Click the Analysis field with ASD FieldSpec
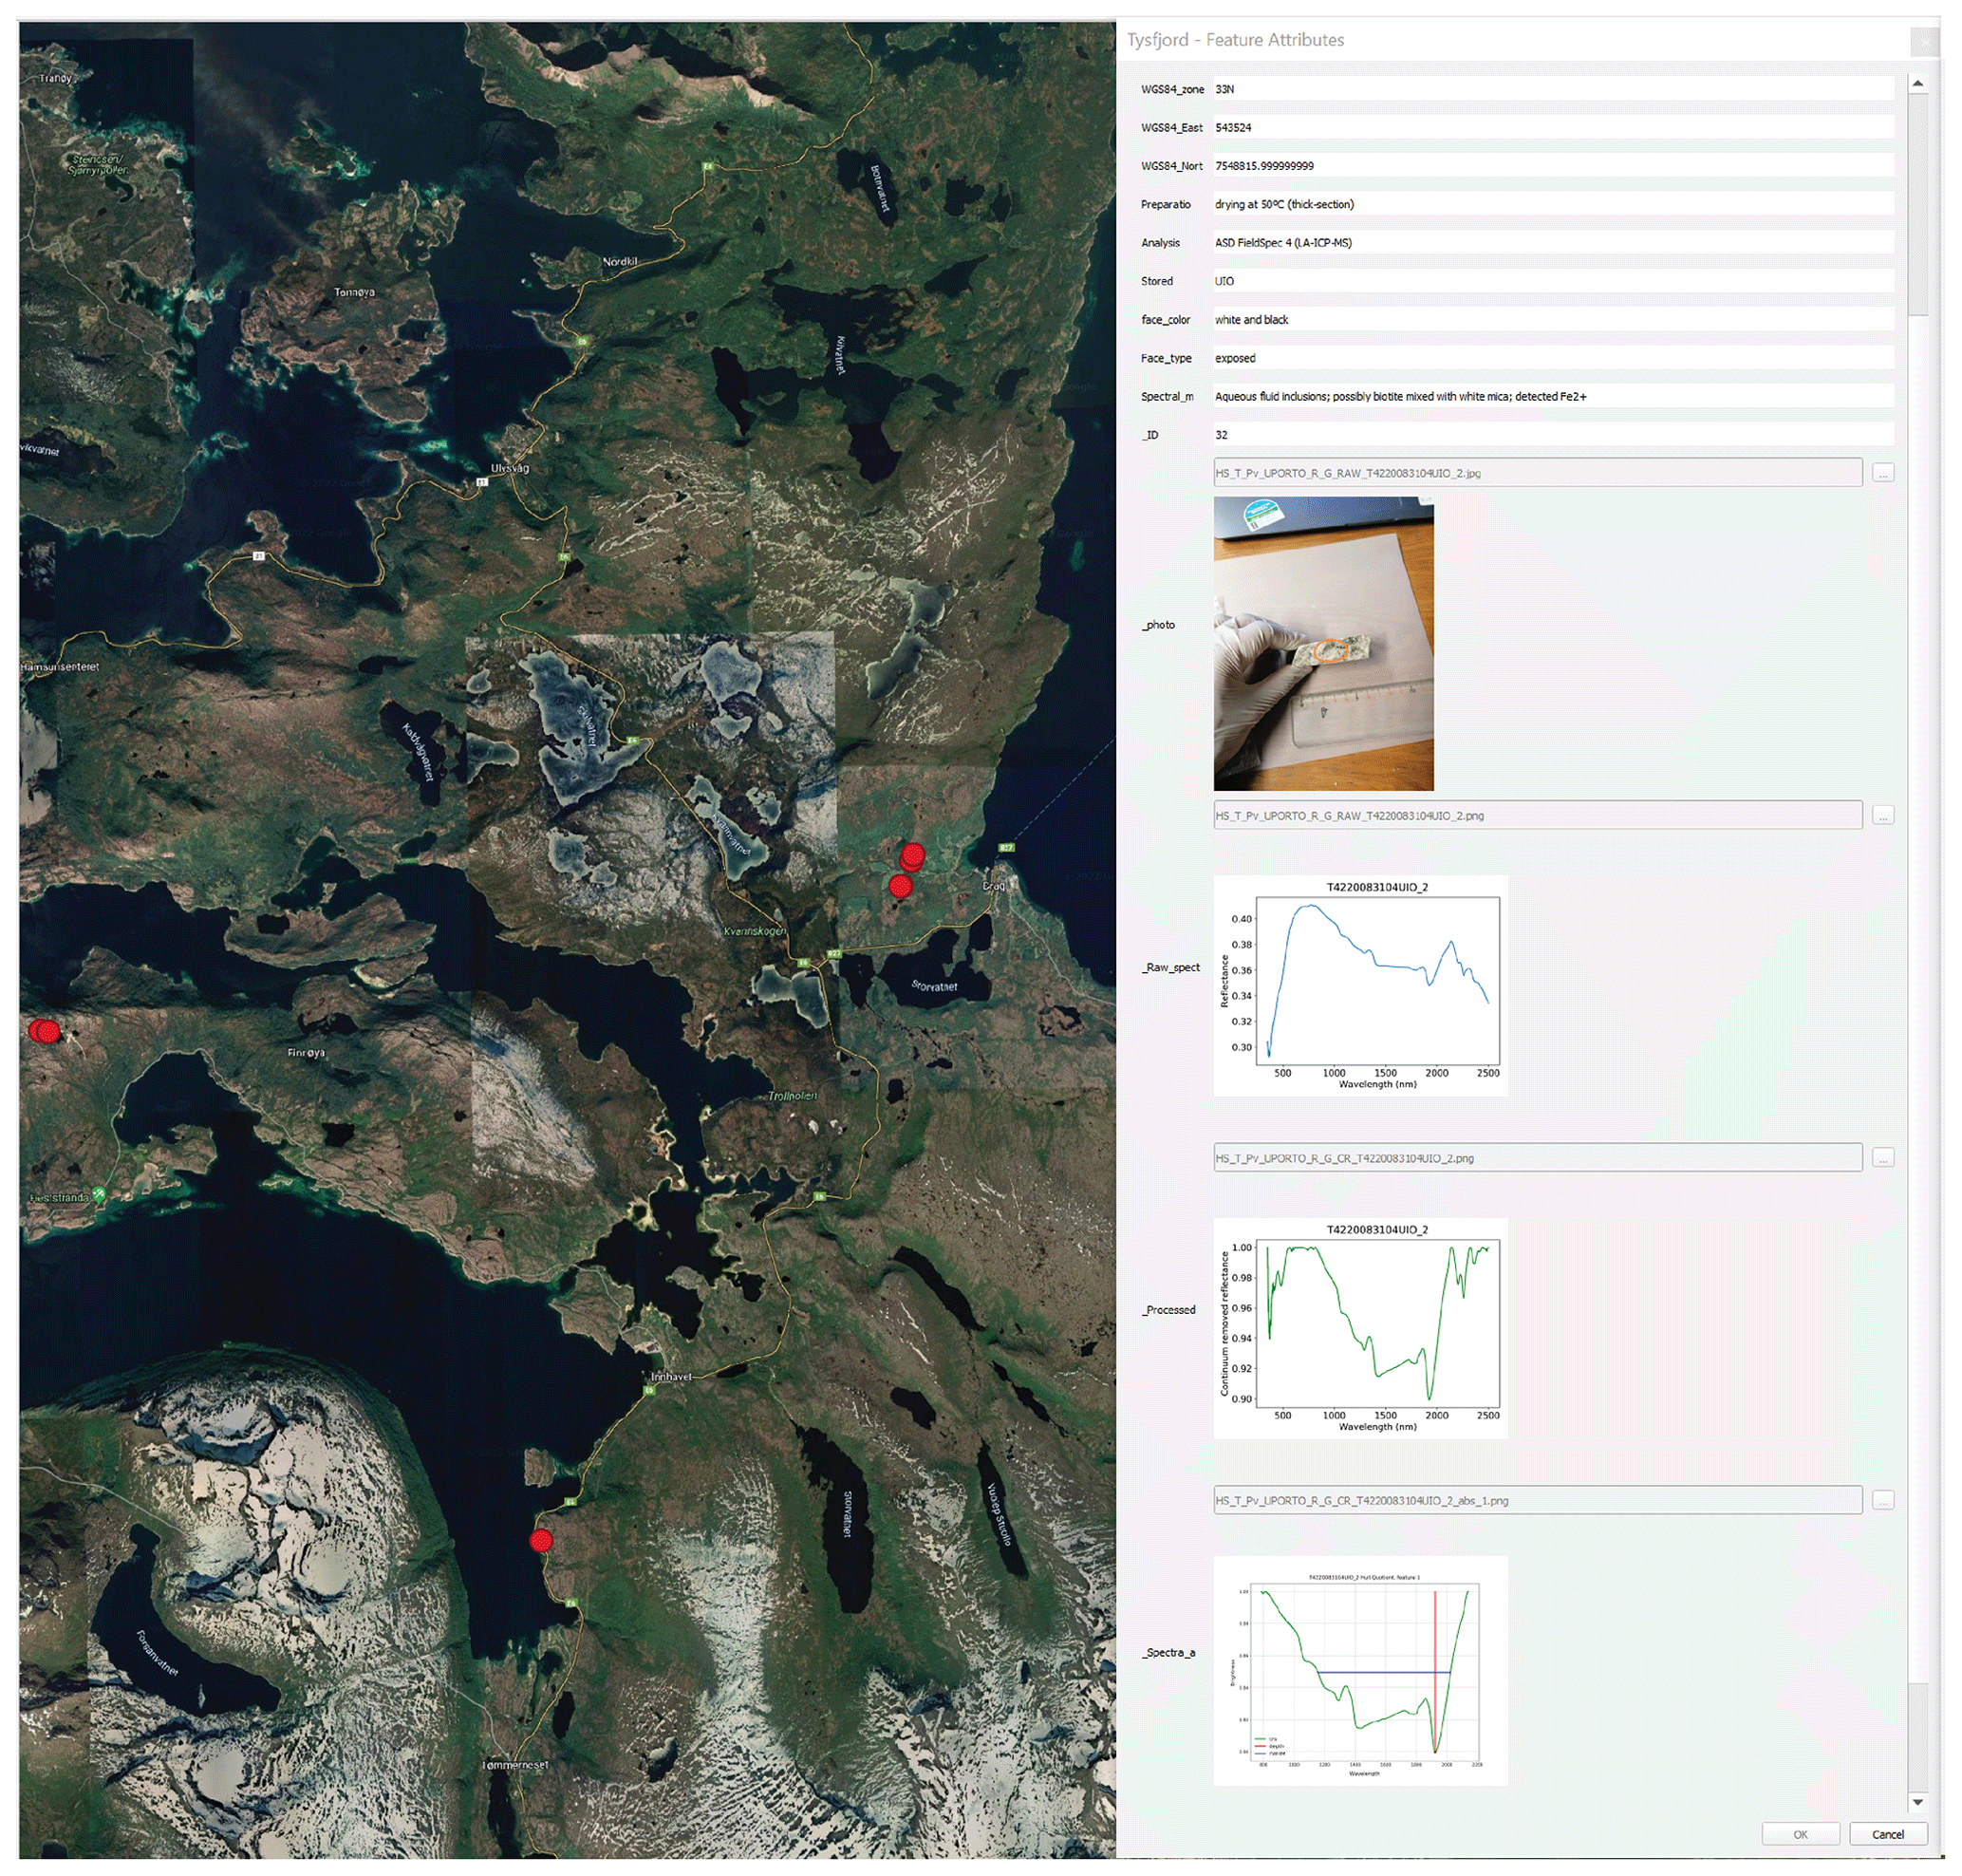This screenshot has height=1876, width=1962. pyautogui.click(x=1552, y=243)
